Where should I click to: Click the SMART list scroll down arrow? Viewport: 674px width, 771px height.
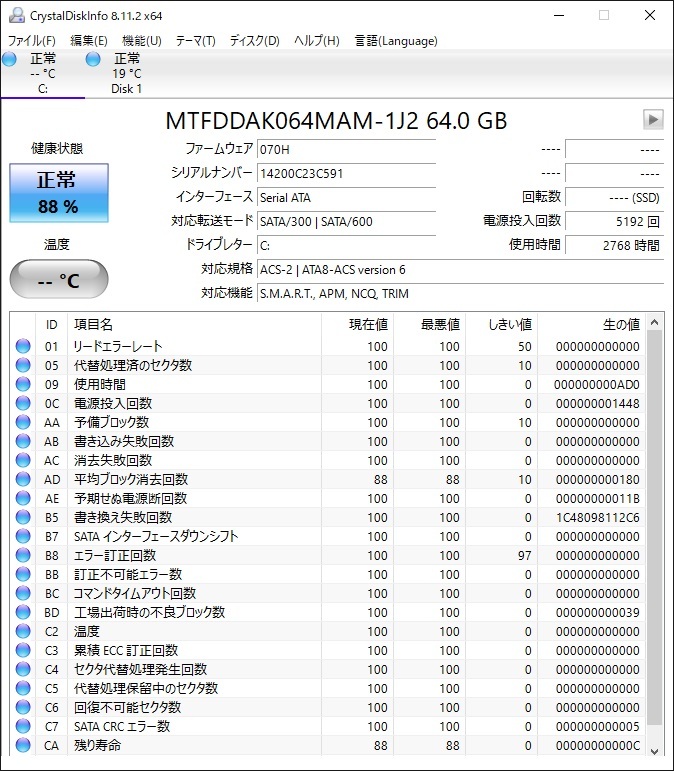coord(654,751)
